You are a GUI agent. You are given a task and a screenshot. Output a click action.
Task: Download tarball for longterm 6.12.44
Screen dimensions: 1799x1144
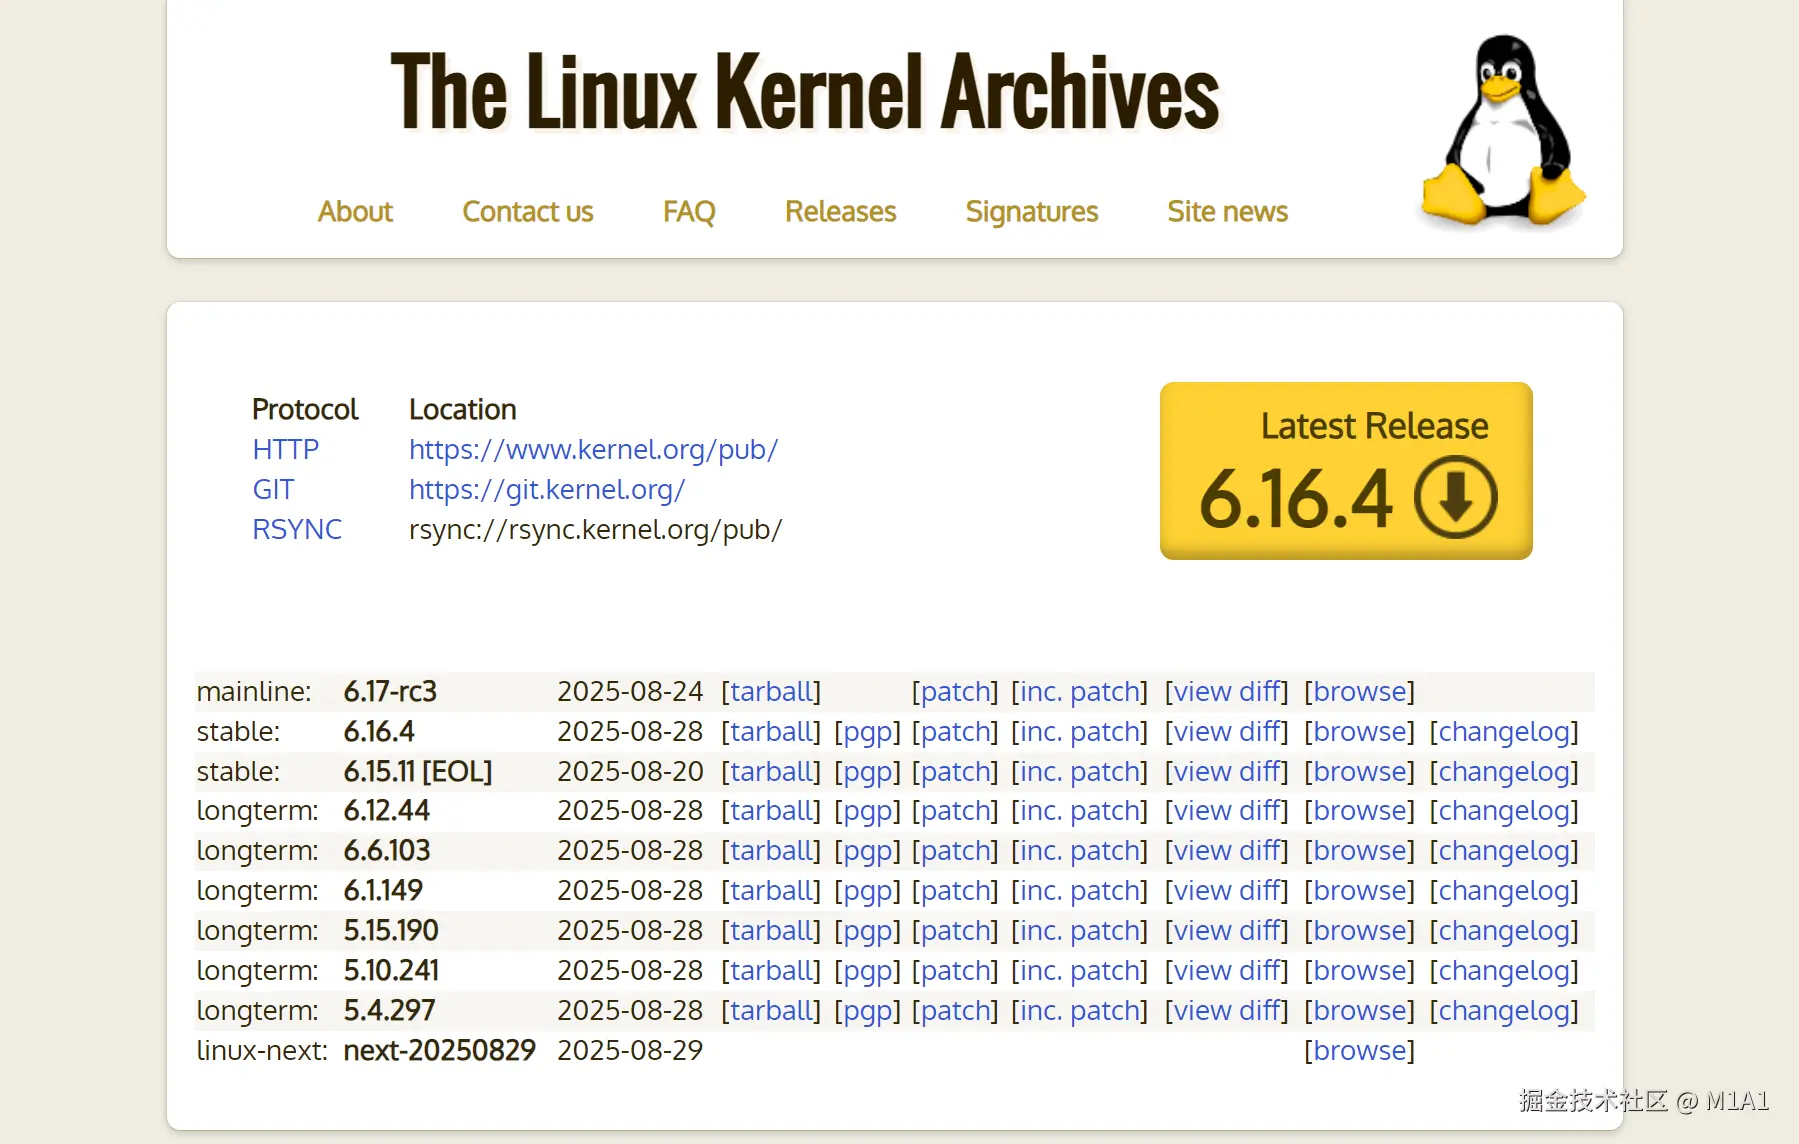771,811
